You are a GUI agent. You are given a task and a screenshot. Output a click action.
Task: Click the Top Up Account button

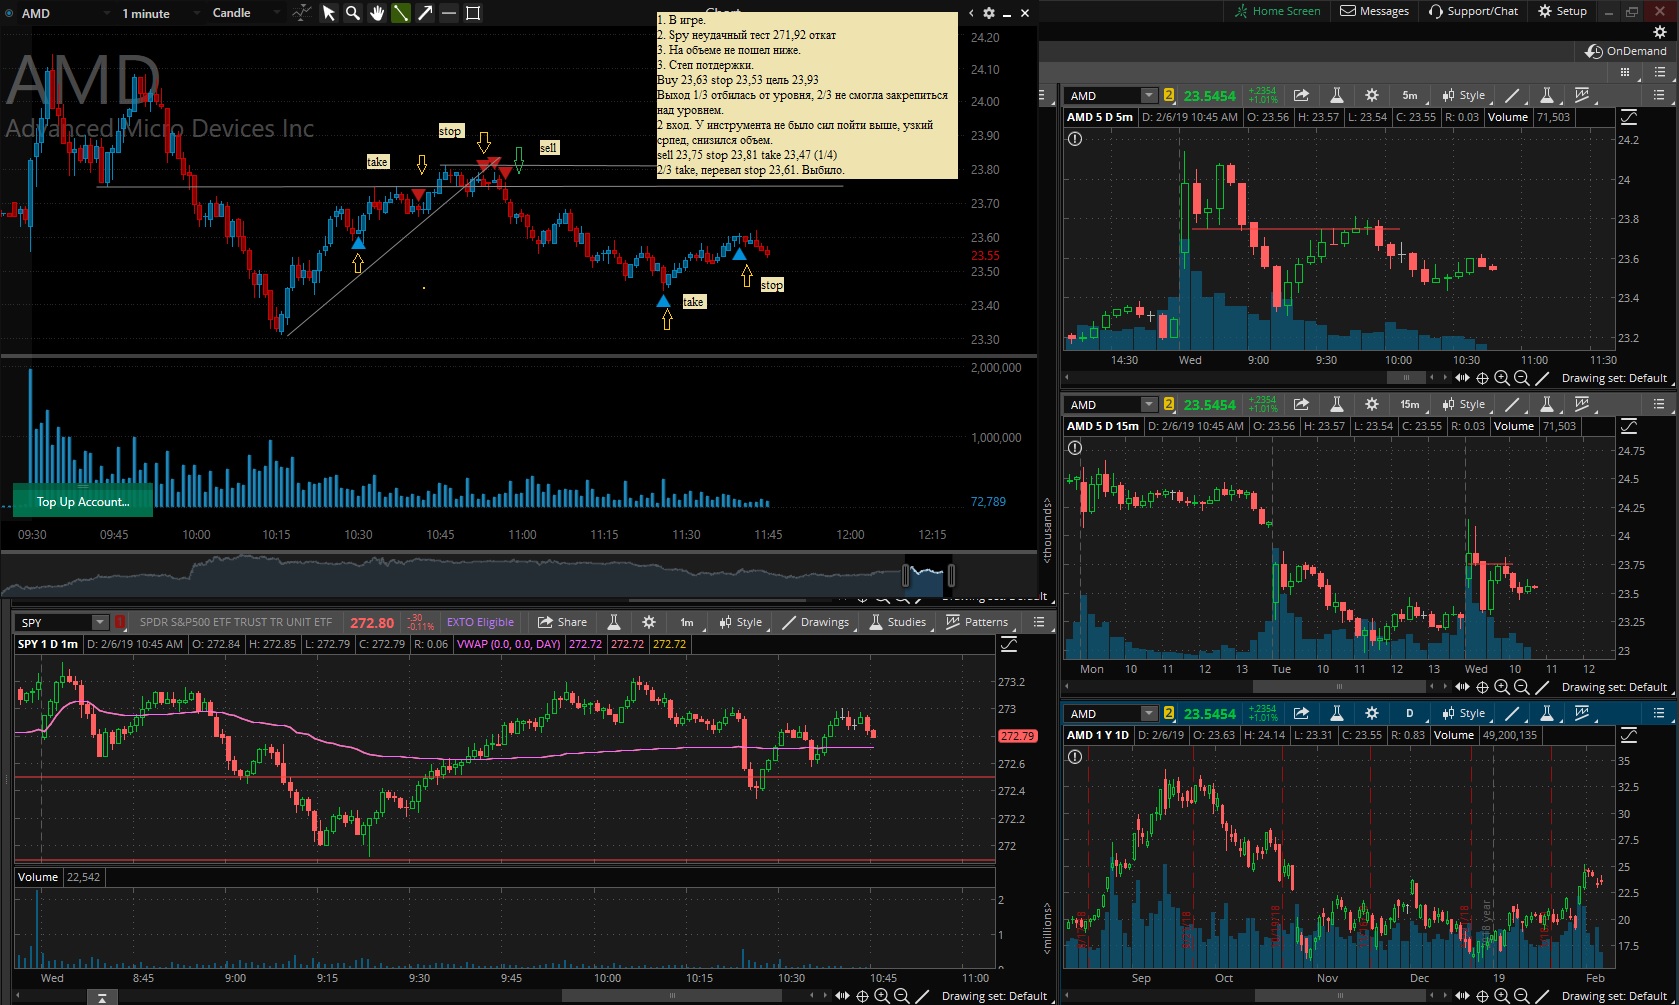tap(83, 501)
